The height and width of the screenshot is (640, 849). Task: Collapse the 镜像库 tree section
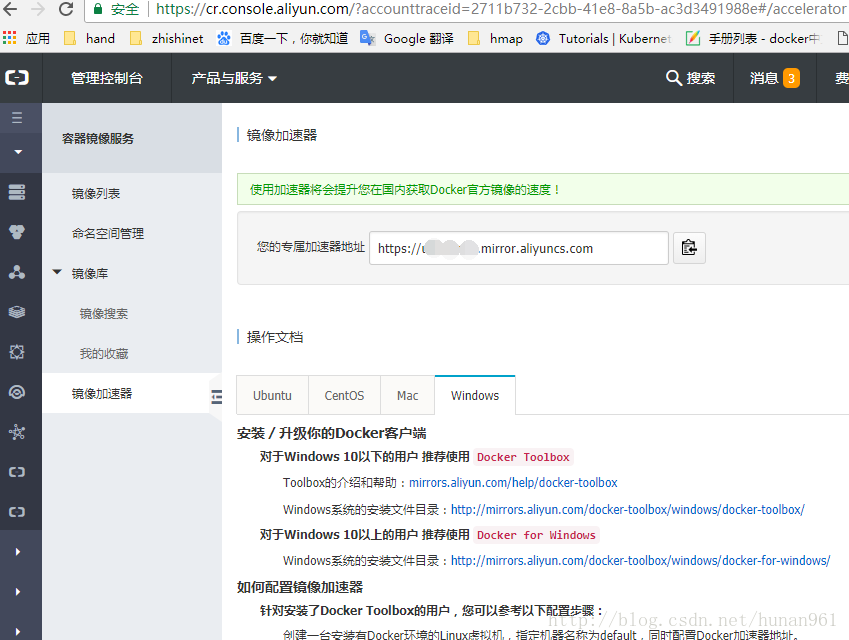point(57,273)
